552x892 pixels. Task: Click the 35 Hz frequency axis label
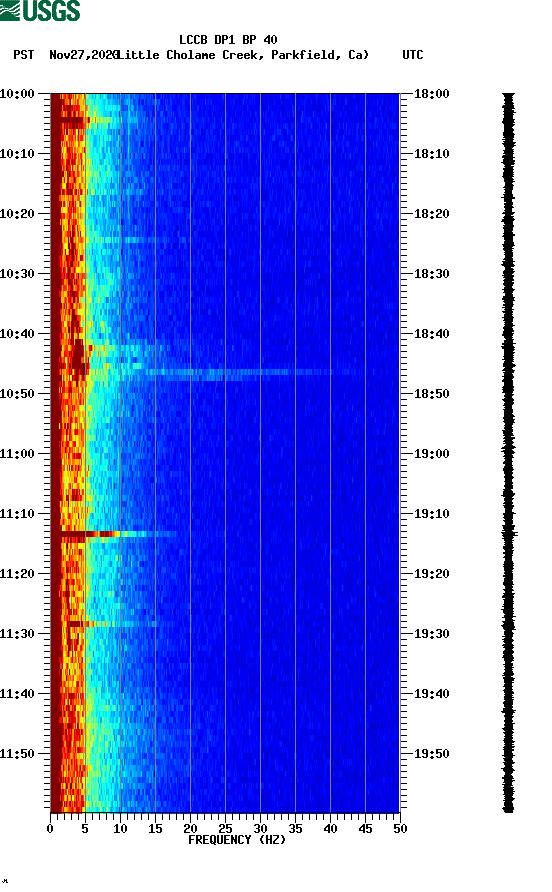295,829
